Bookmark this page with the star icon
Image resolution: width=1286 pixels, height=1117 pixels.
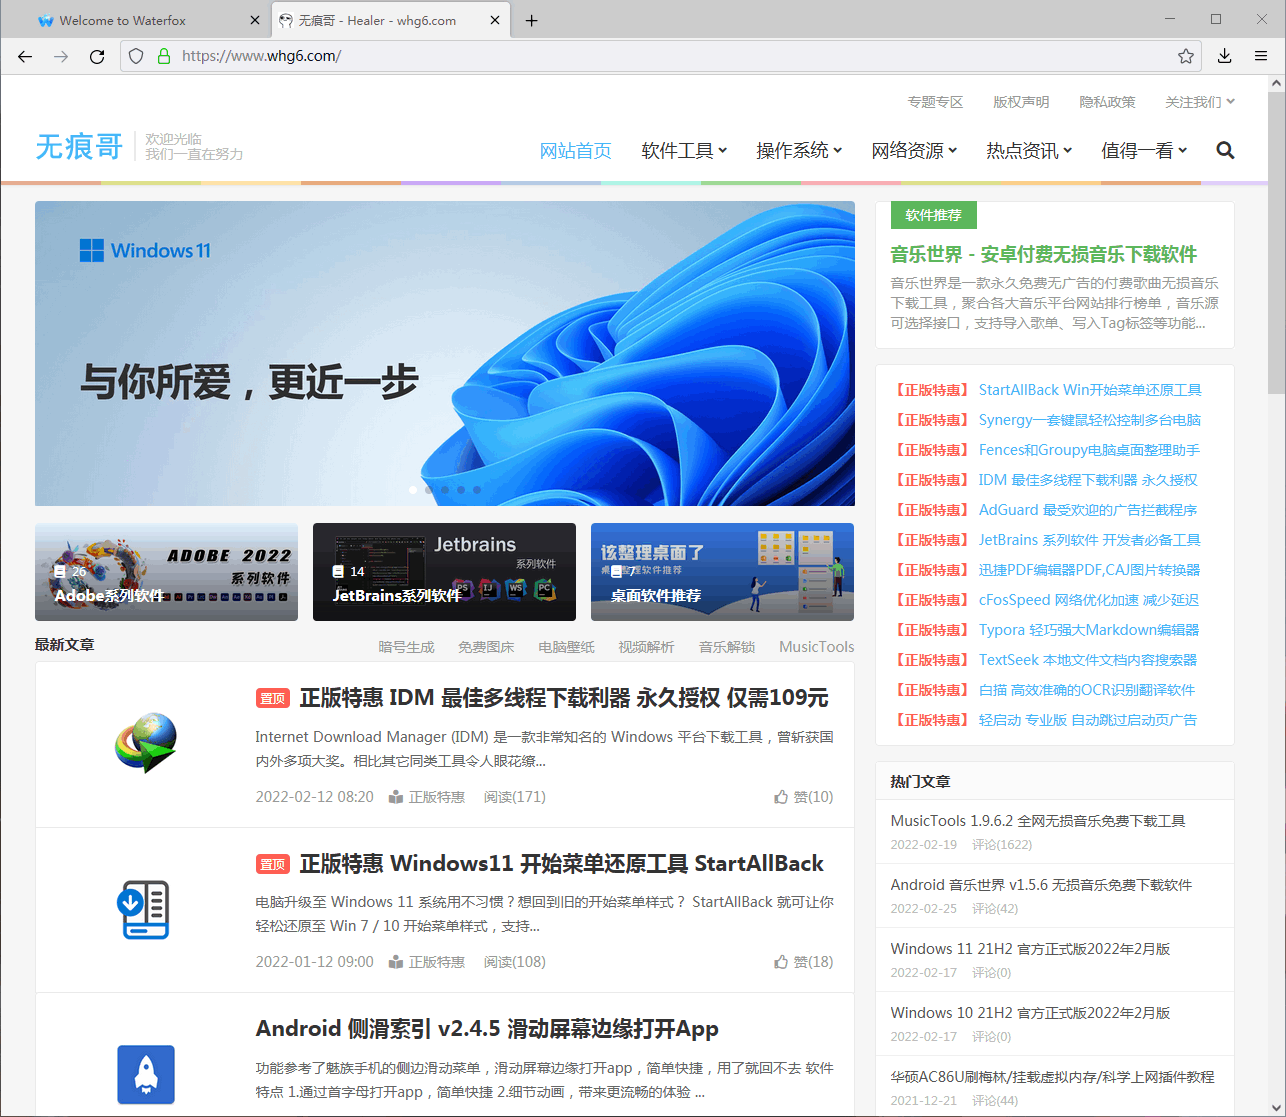pyautogui.click(x=1186, y=56)
